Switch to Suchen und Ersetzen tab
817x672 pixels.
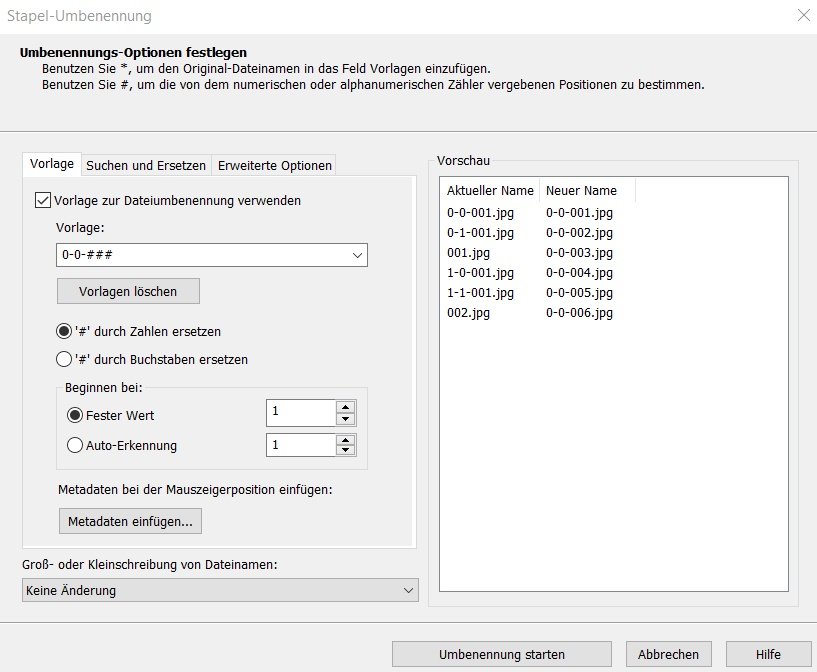[x=146, y=166]
